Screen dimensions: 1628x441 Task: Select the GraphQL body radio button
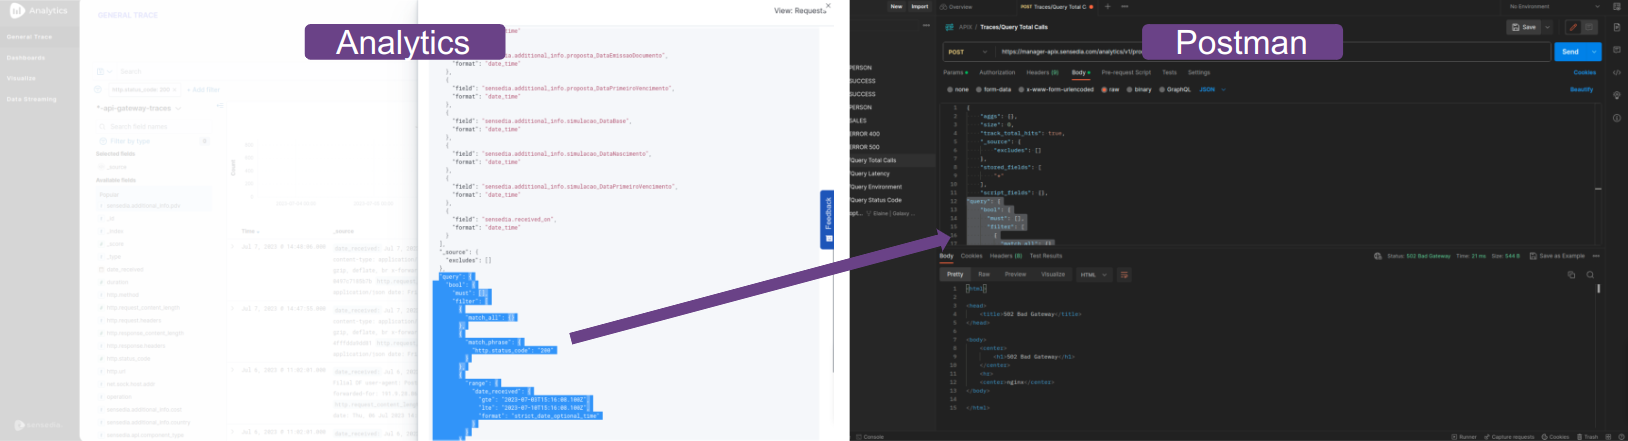[1162, 89]
